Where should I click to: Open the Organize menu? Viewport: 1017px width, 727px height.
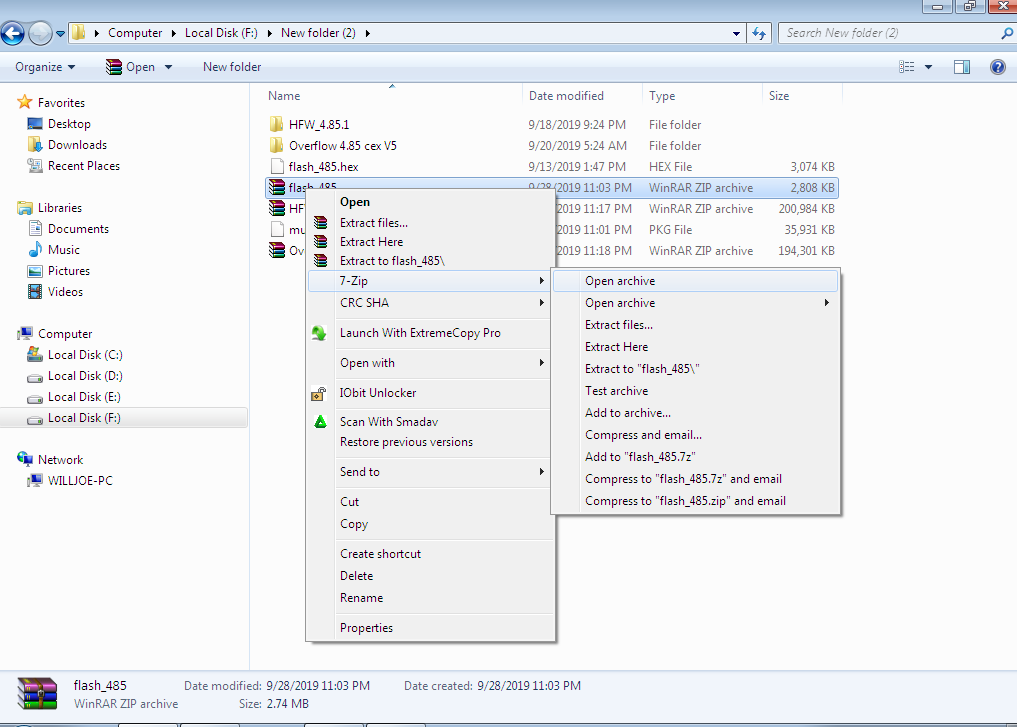tap(45, 67)
